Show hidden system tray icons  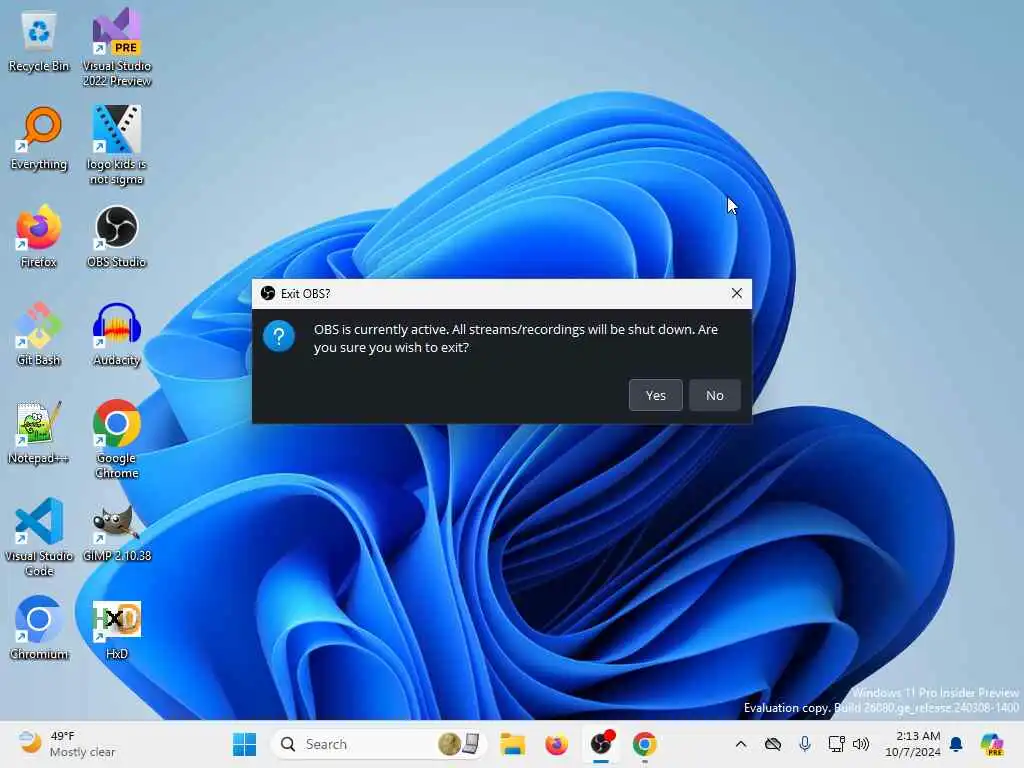741,744
